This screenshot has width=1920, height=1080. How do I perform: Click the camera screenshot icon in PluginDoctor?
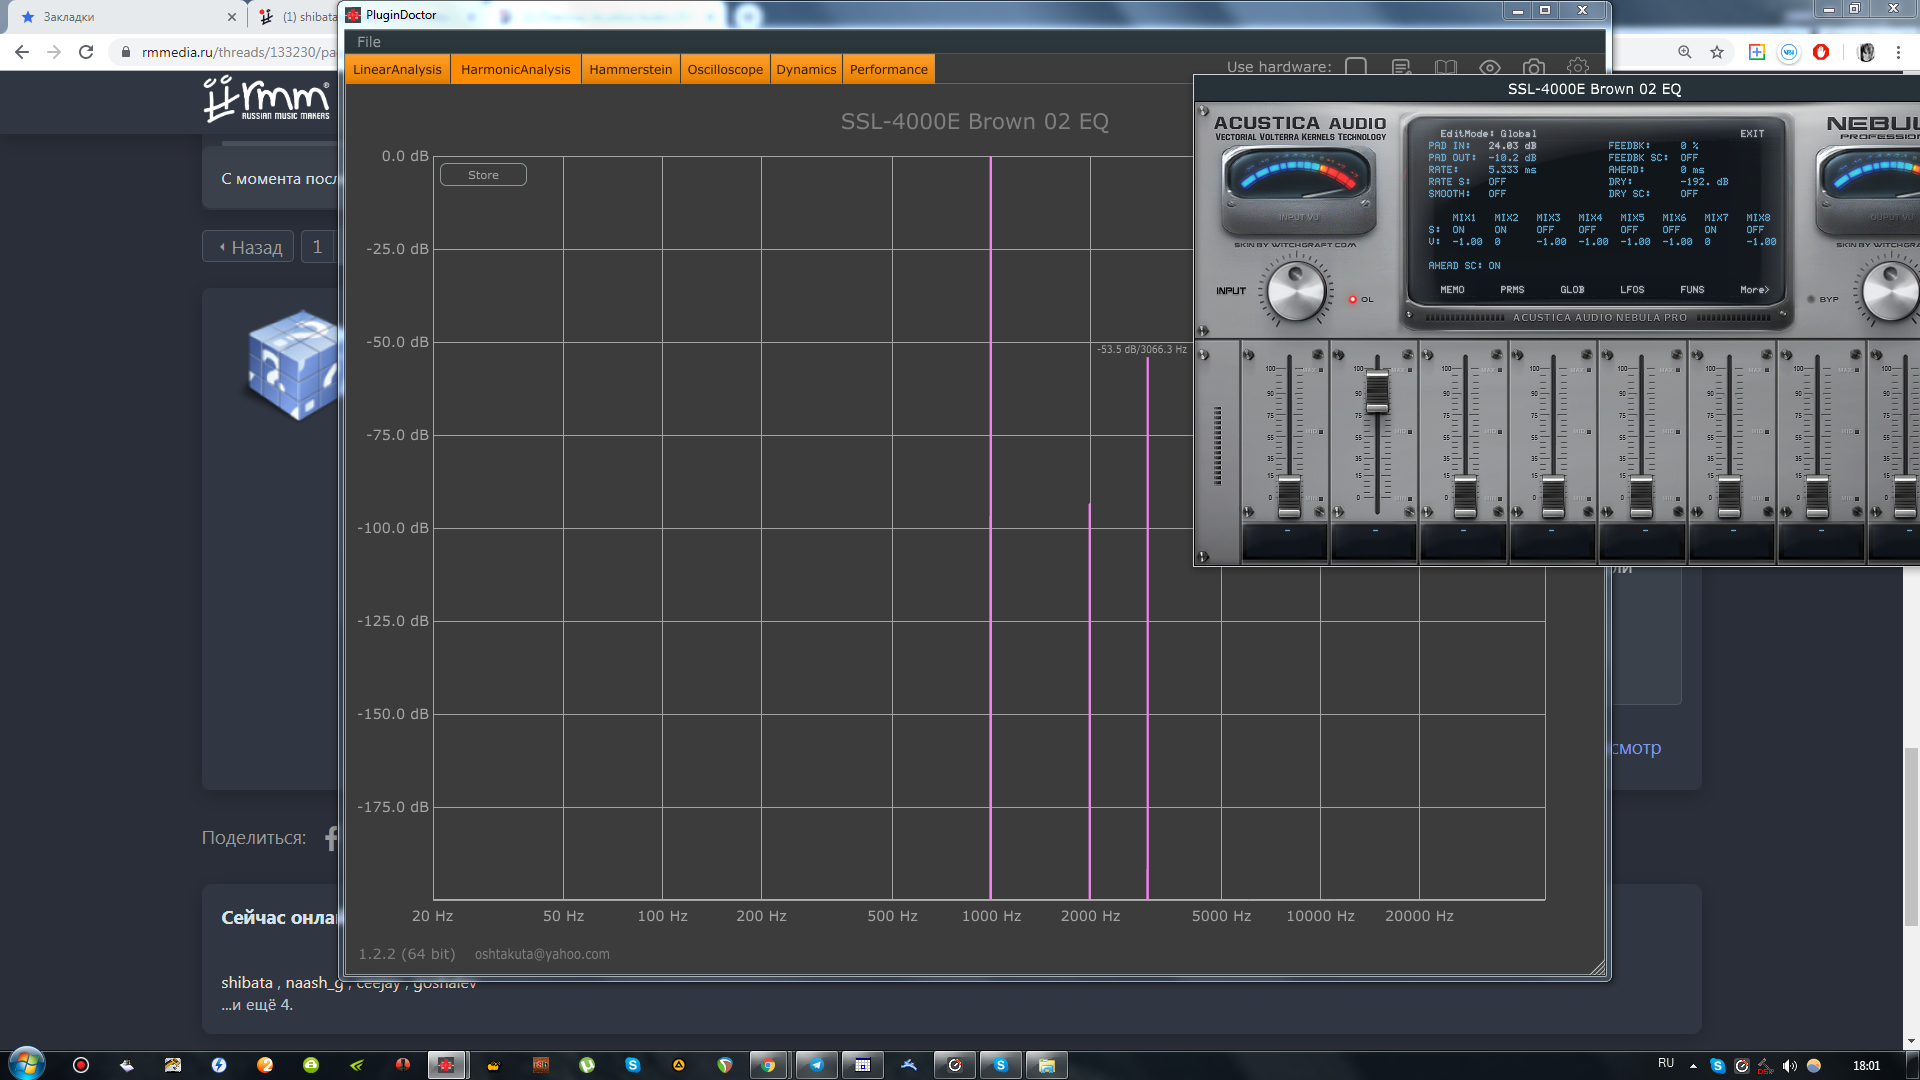pyautogui.click(x=1533, y=67)
